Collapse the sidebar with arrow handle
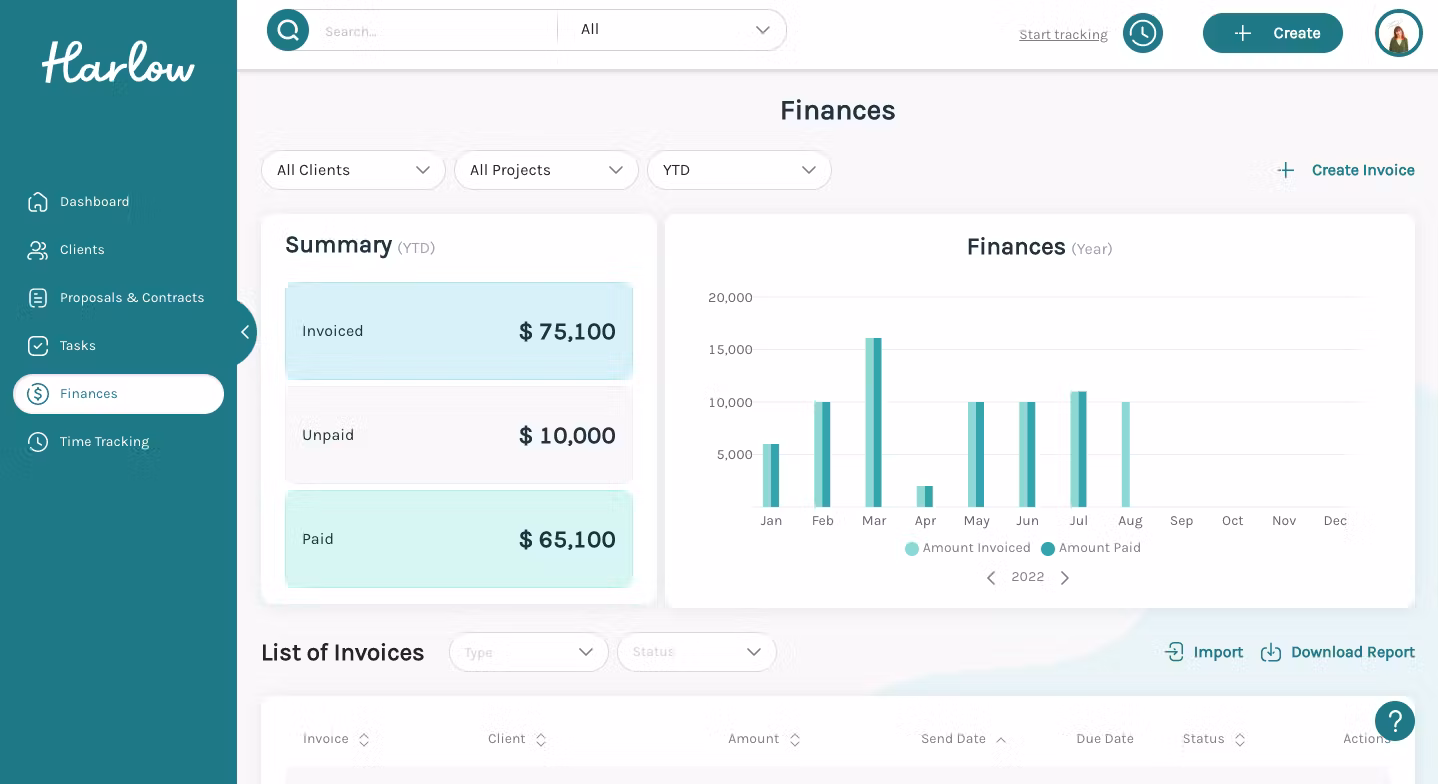 [245, 332]
